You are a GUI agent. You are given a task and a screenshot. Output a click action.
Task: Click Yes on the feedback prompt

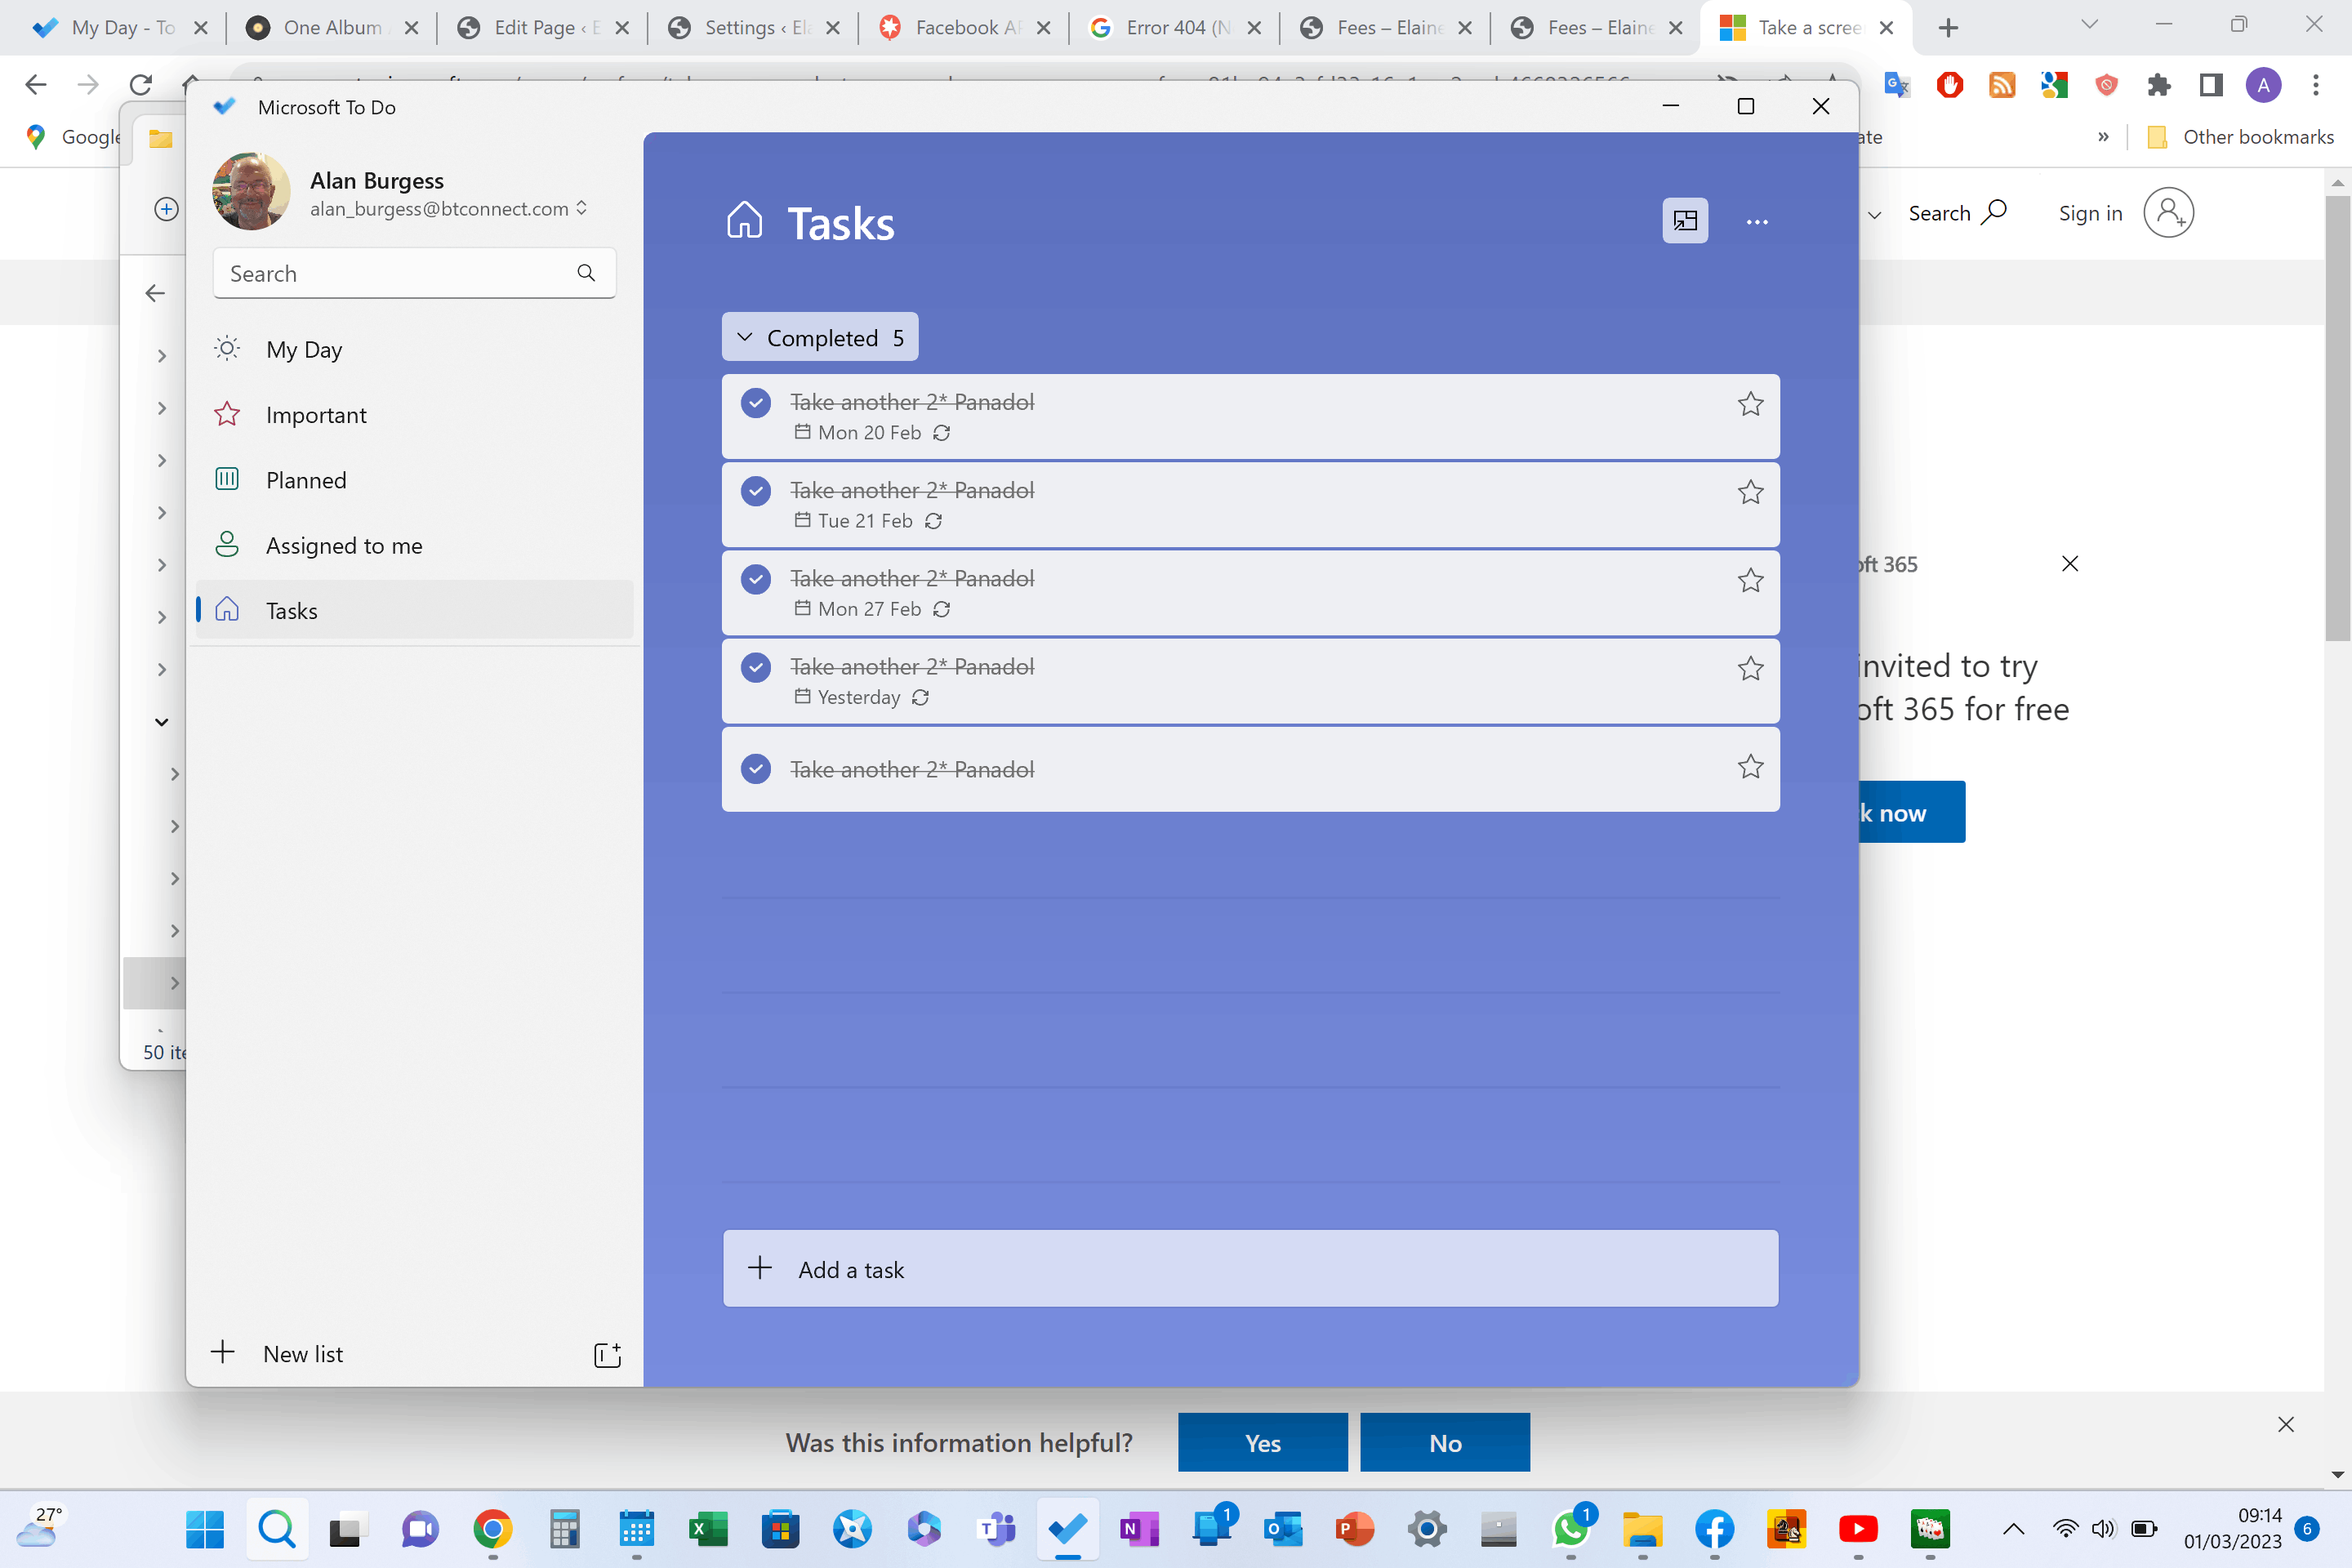[1262, 1442]
